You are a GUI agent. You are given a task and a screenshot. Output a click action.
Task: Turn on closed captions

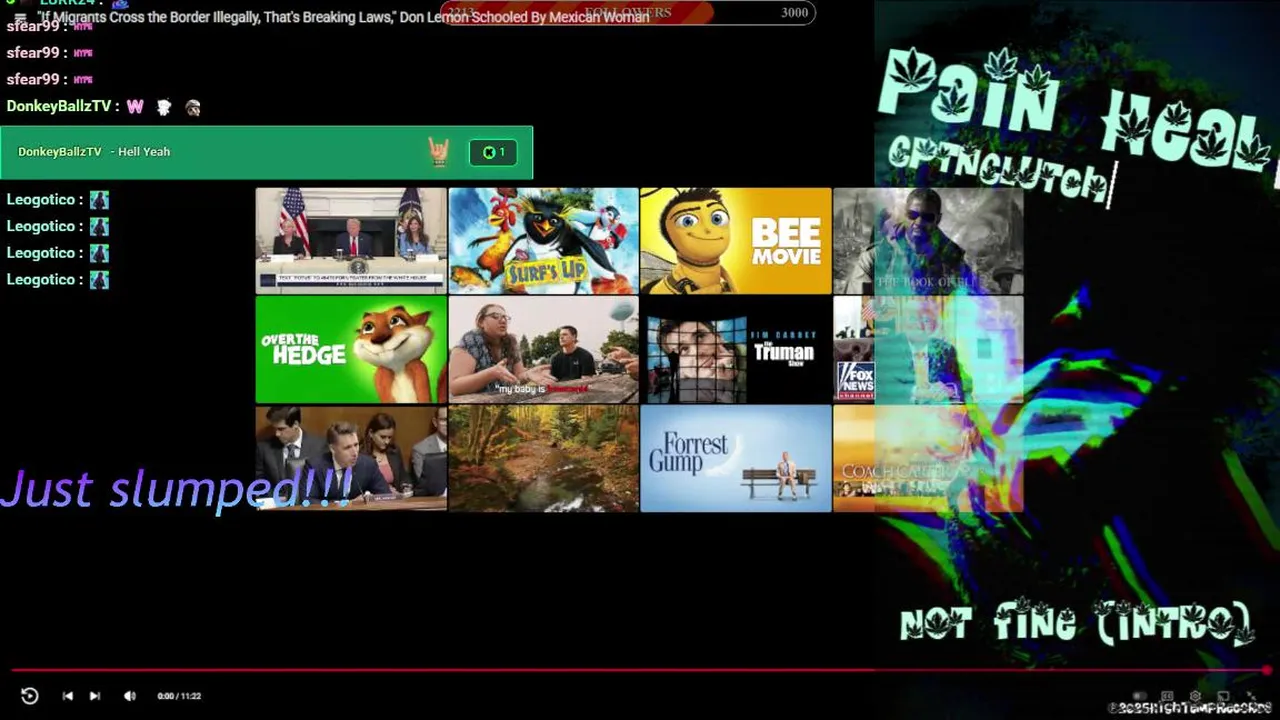pyautogui.click(x=1167, y=696)
